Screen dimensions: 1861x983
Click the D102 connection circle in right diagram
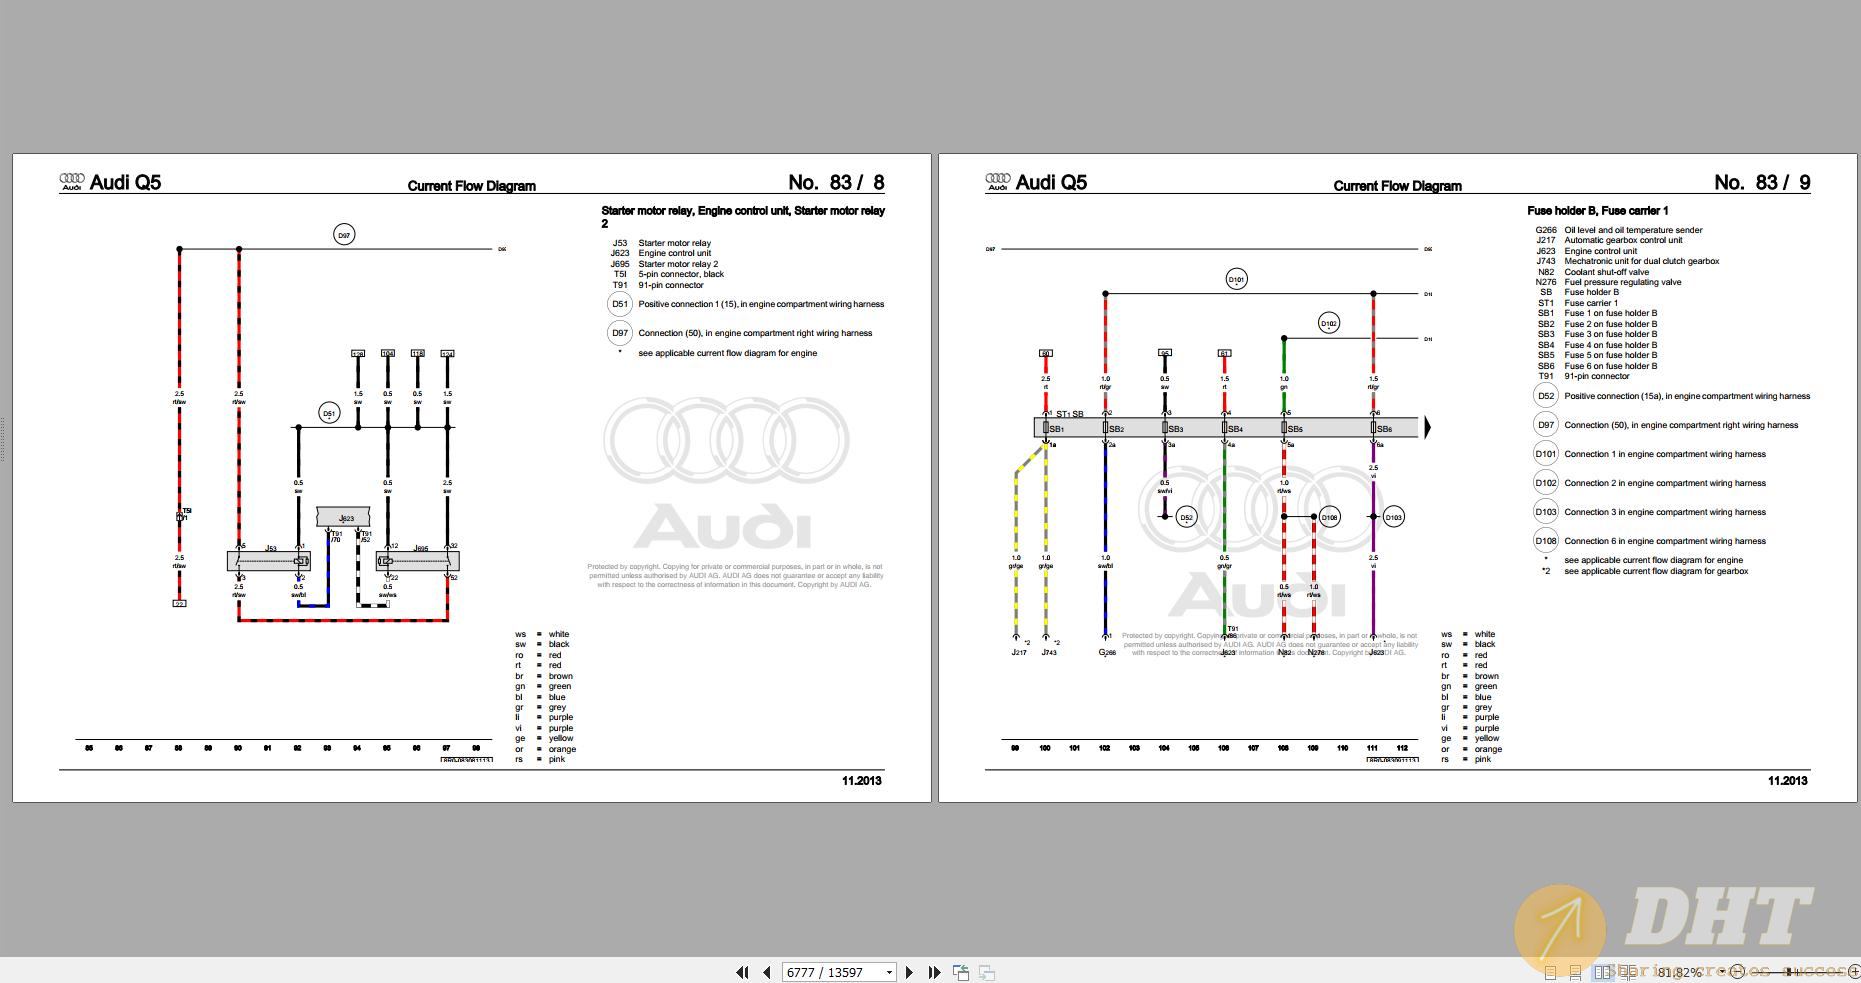[1328, 323]
